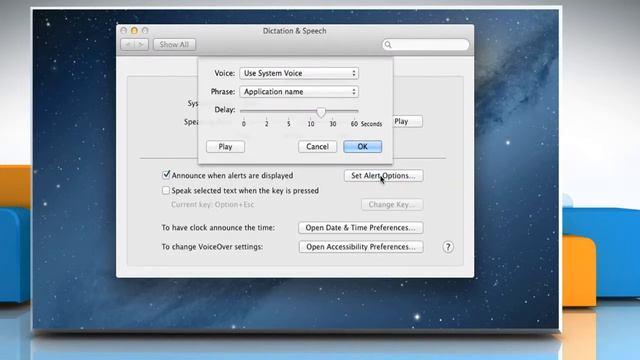640x360 pixels.
Task: Go forward with the right arrow button
Action: (141, 44)
